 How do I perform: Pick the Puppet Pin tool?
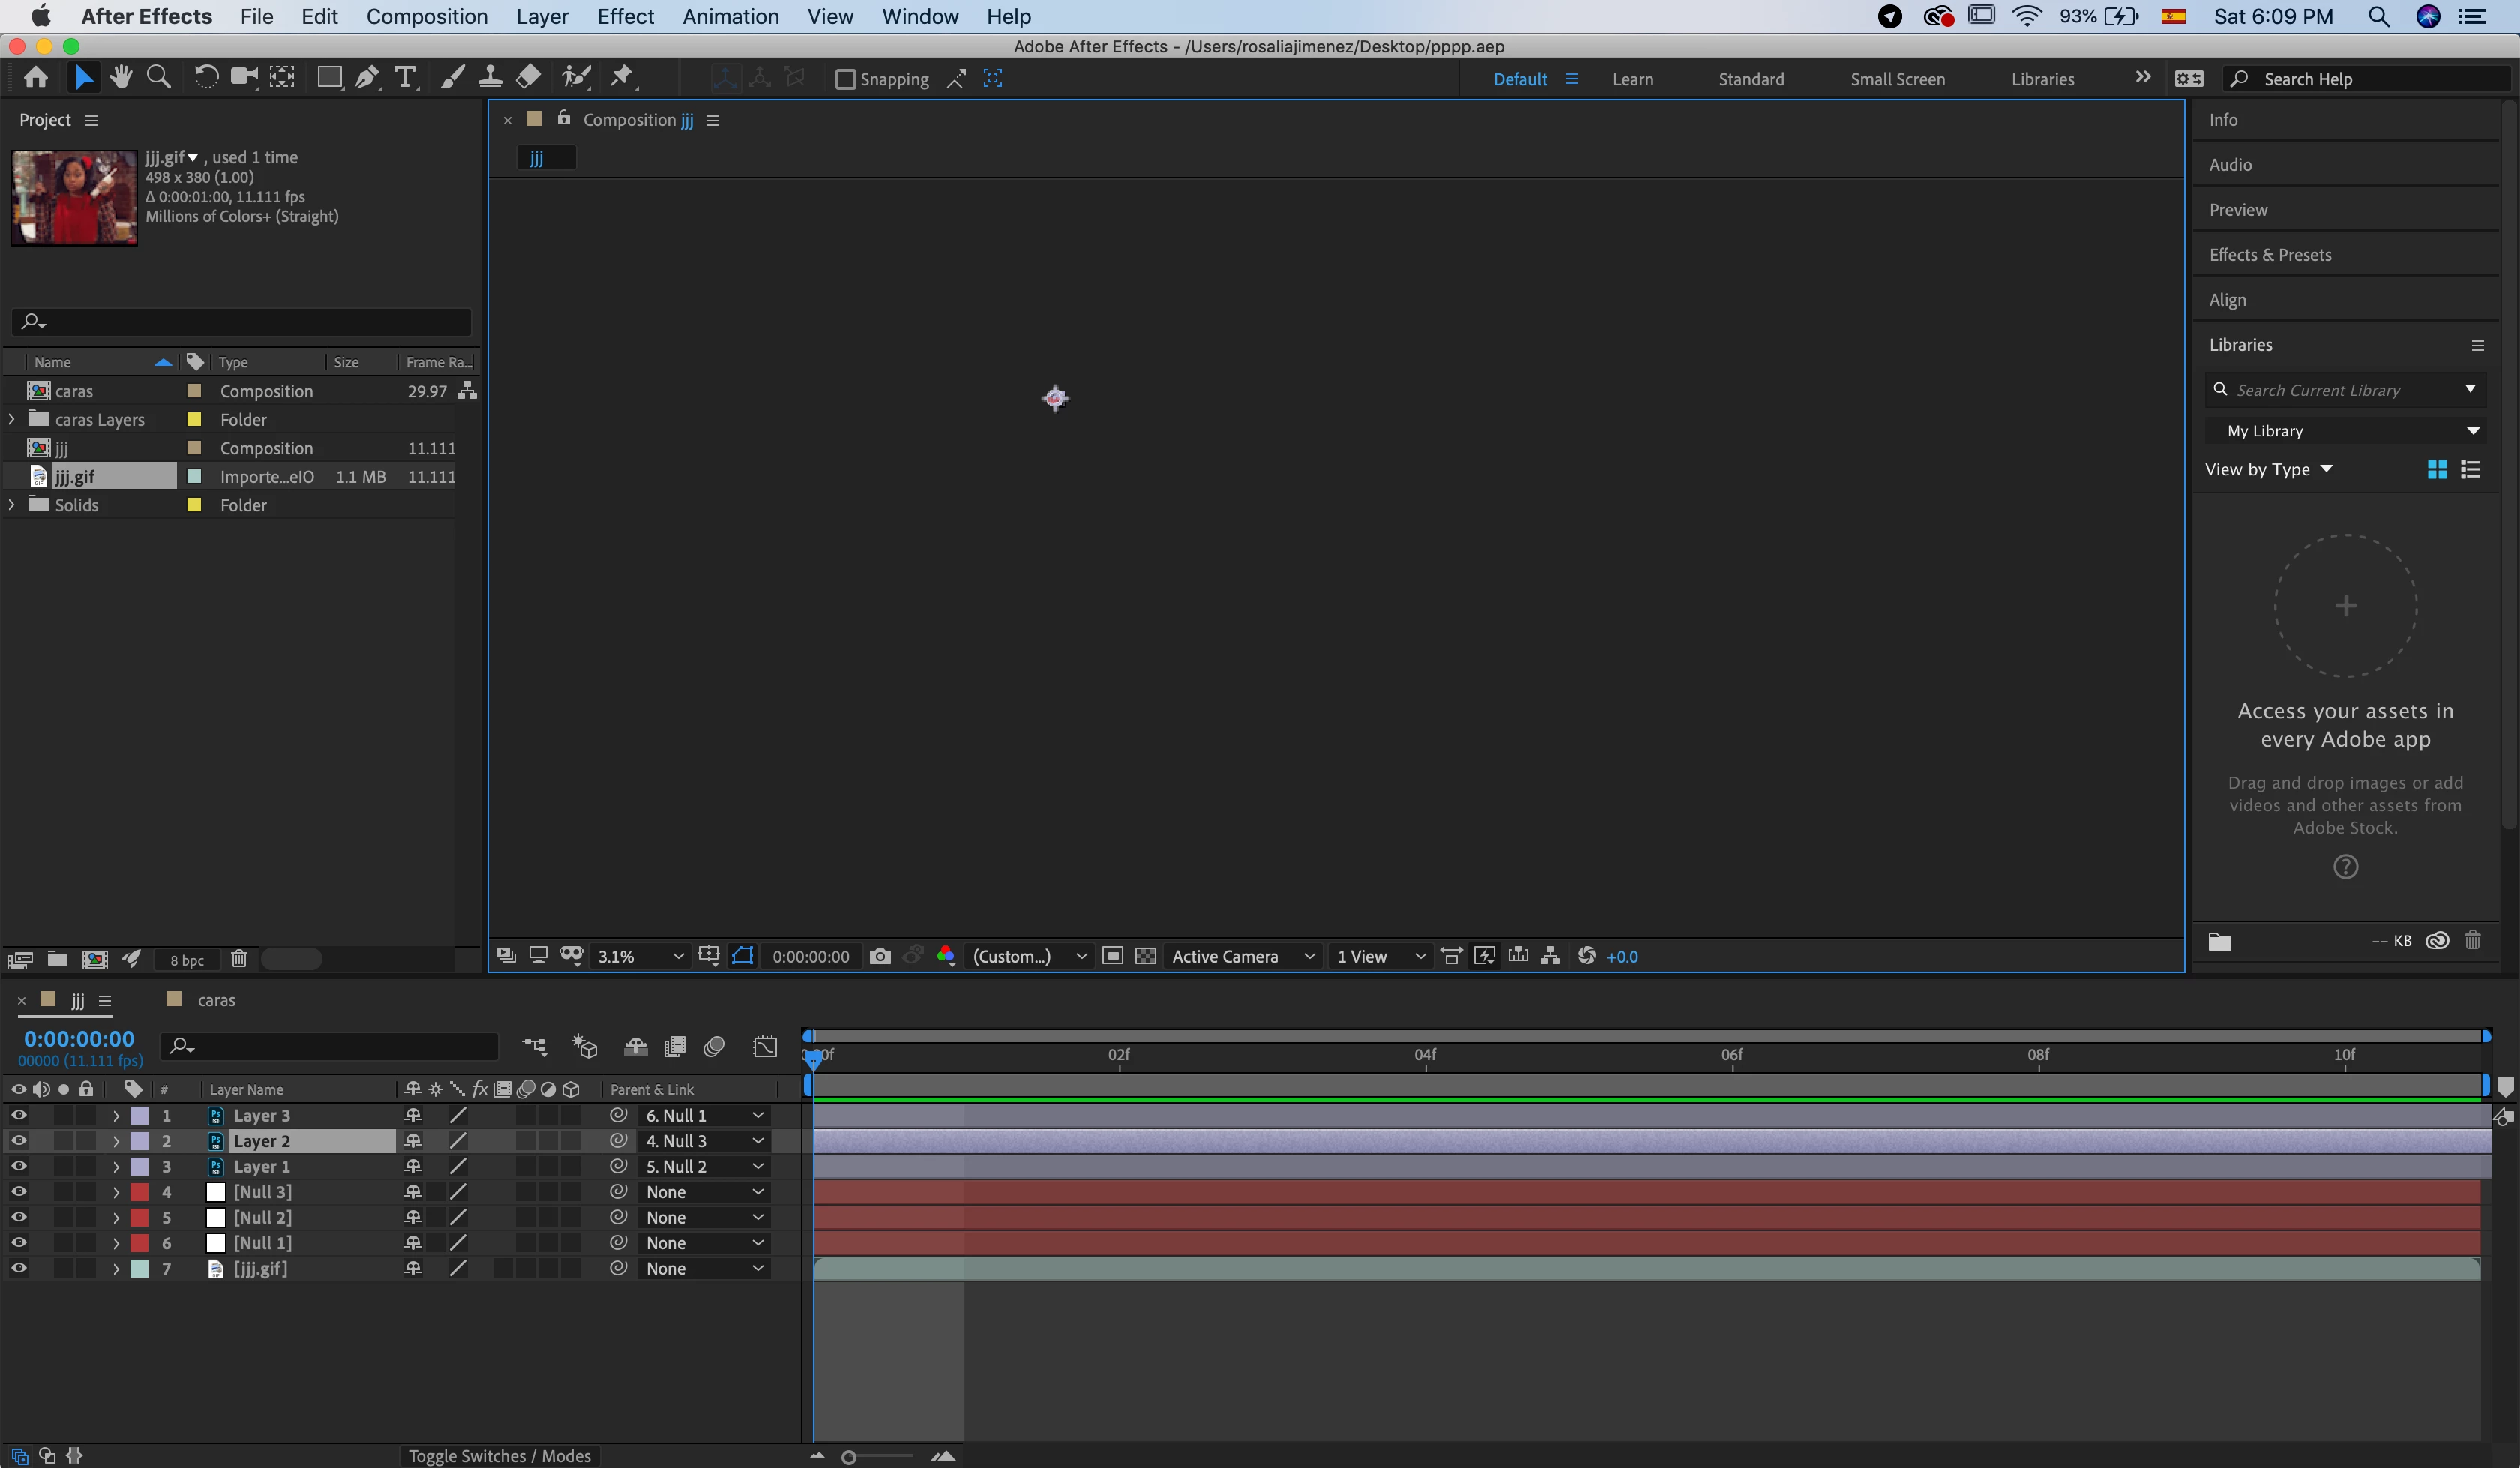622,78
